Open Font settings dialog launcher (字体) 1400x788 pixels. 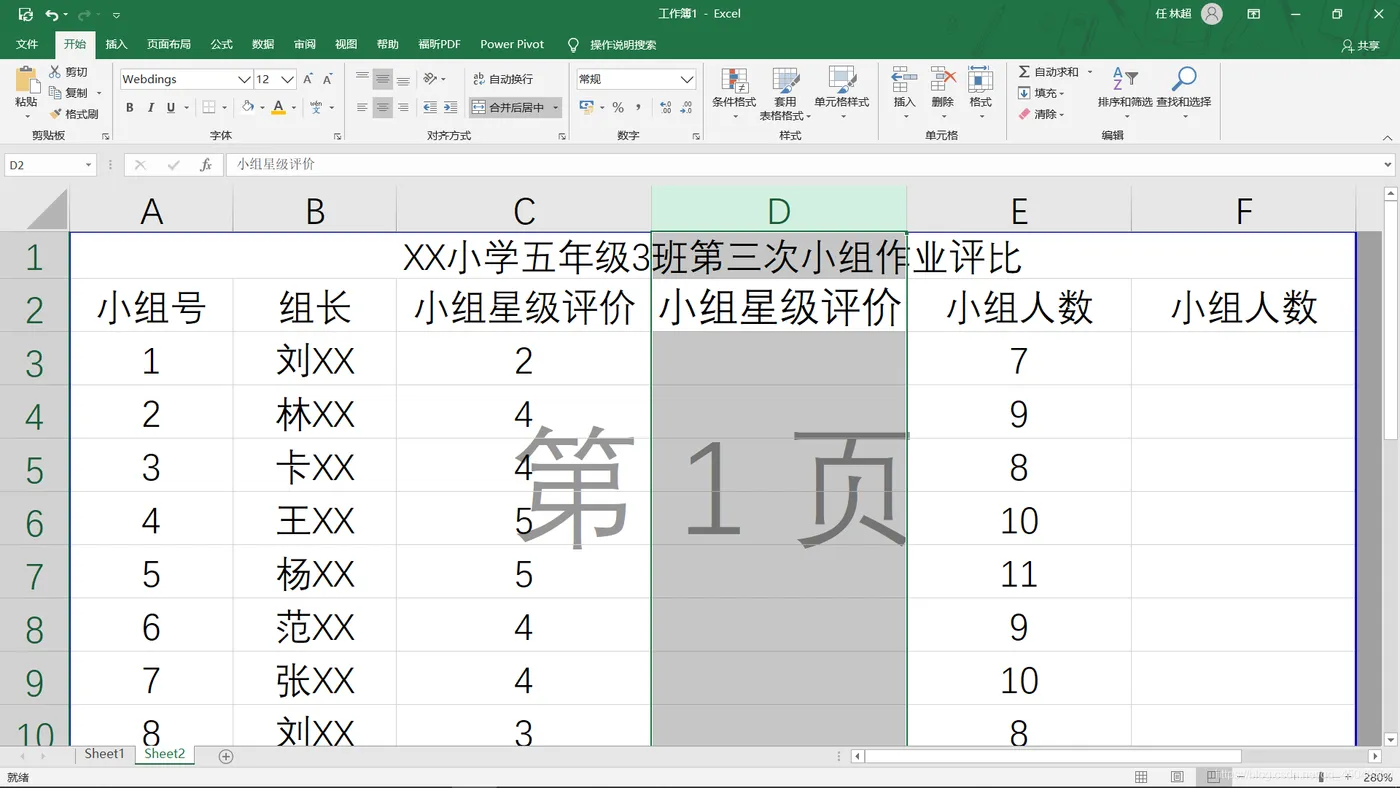click(336, 136)
